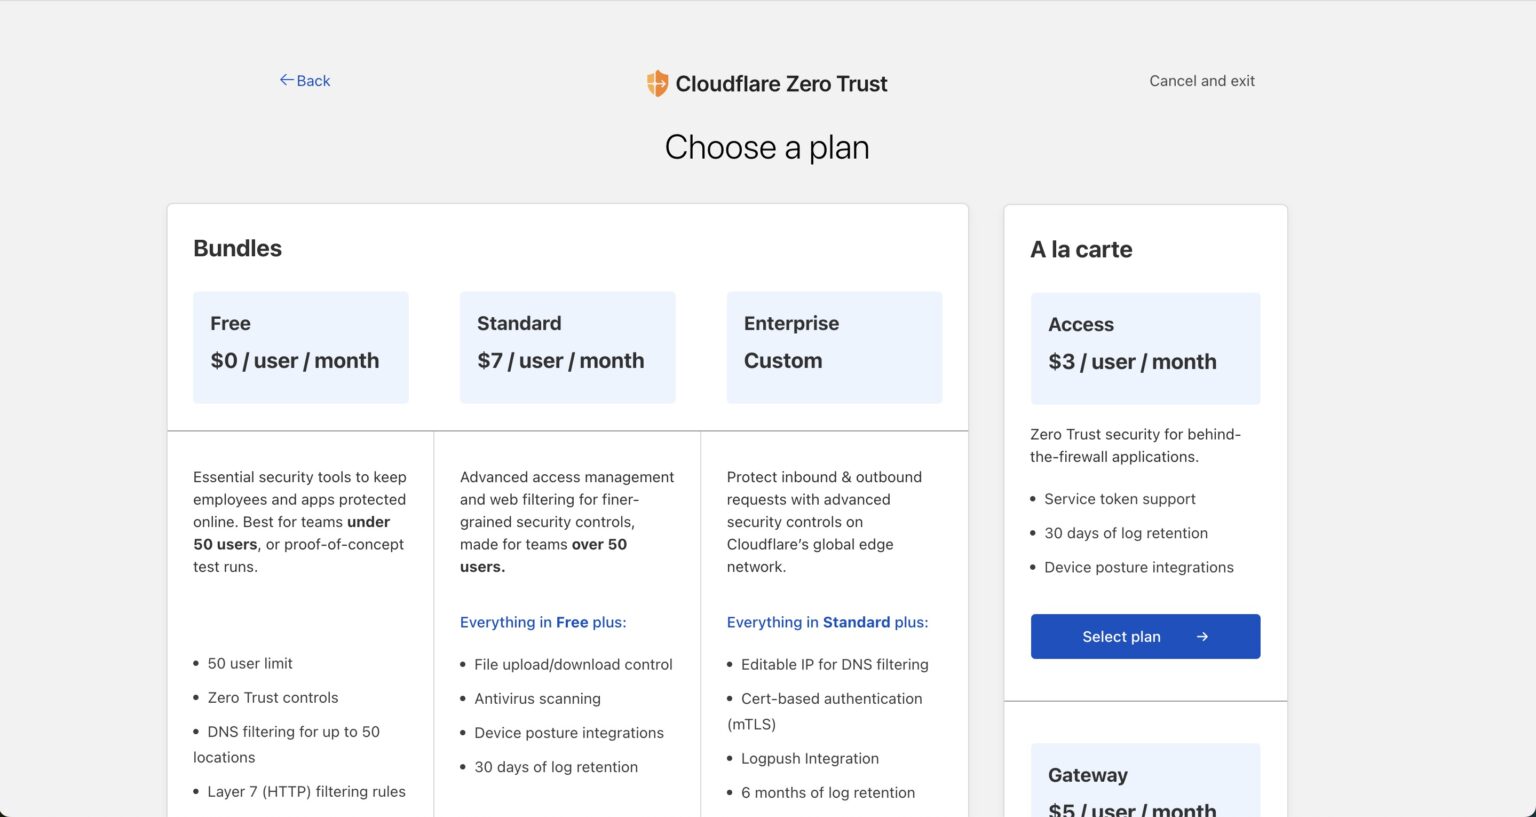
Task: Click Cancel and exit
Action: (x=1201, y=81)
